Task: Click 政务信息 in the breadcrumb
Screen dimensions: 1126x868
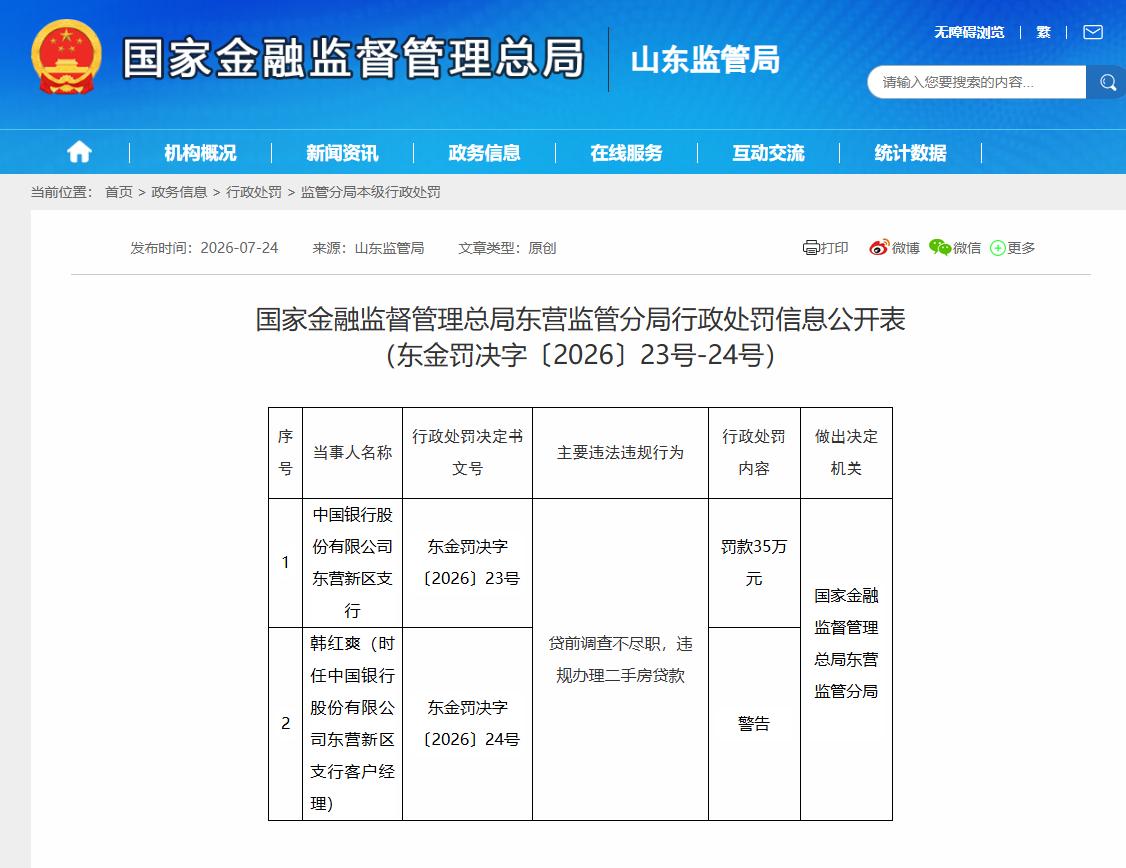Action: tap(180, 192)
